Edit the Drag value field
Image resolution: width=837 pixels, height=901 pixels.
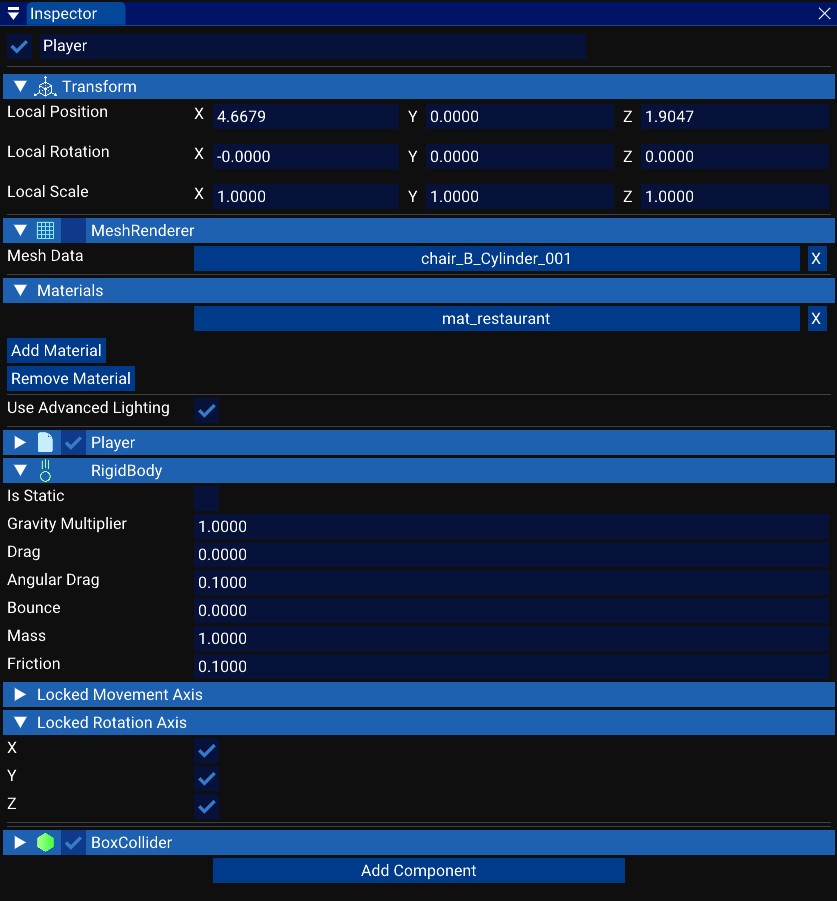(511, 555)
